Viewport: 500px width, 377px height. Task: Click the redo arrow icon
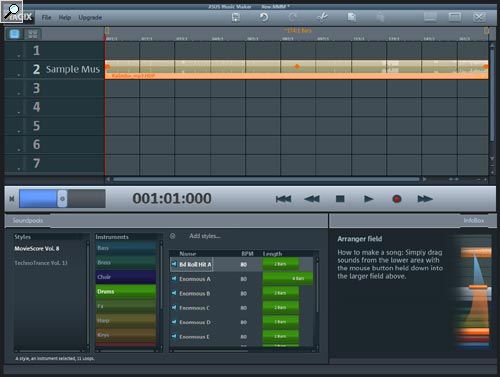293,17
